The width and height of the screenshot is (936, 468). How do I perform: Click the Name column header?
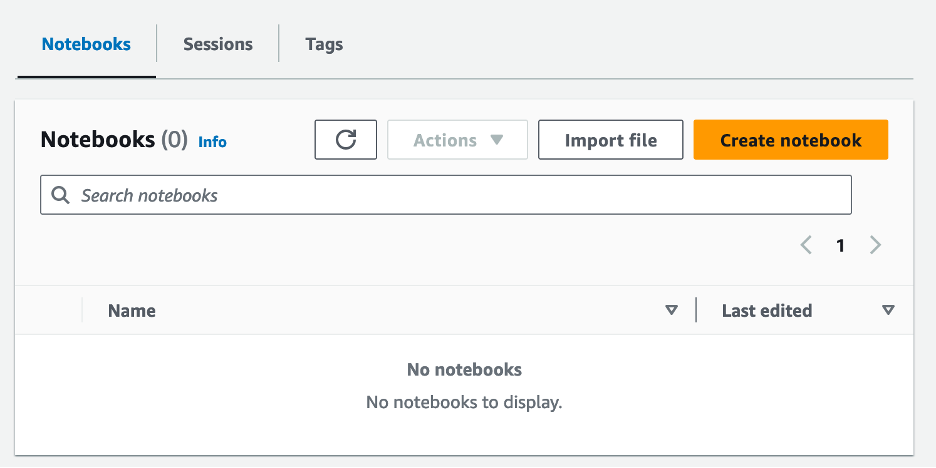pyautogui.click(x=132, y=311)
